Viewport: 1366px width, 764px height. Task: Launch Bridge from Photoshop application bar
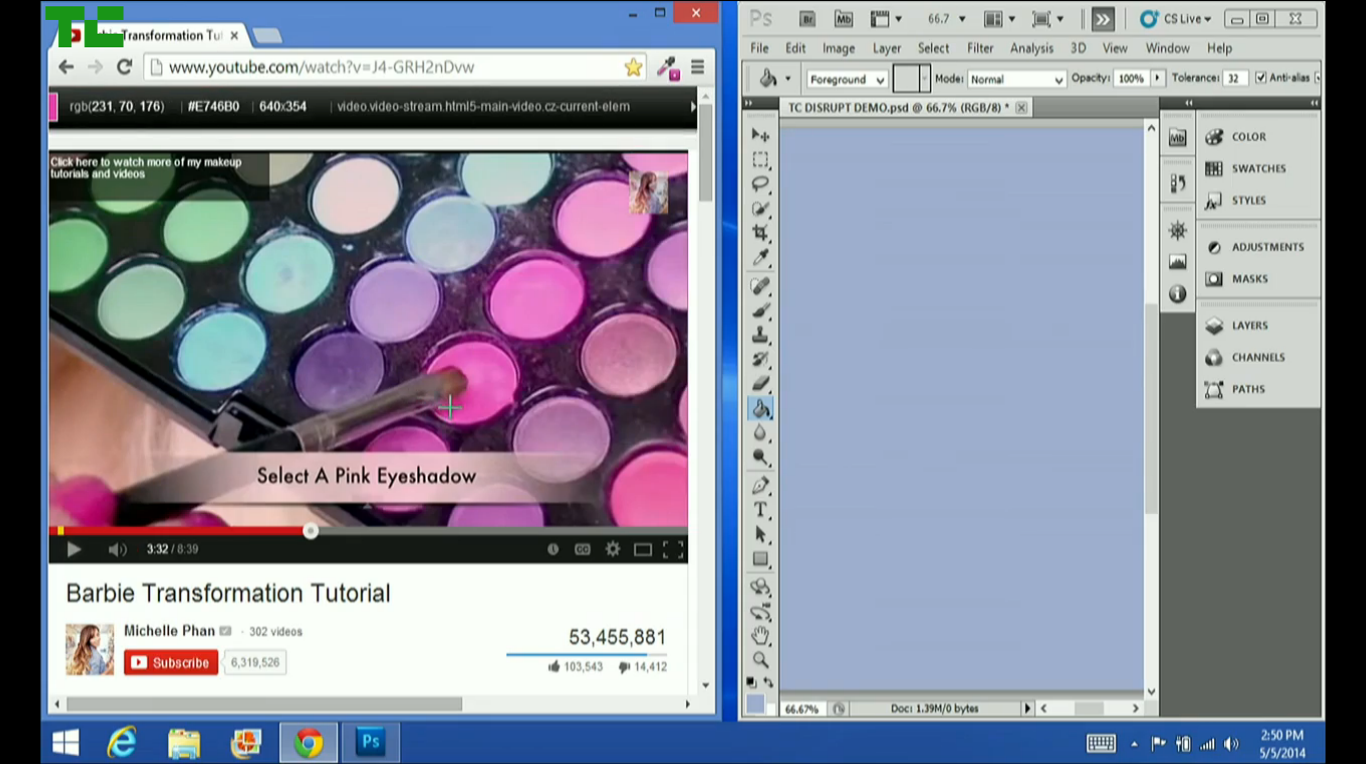[808, 19]
